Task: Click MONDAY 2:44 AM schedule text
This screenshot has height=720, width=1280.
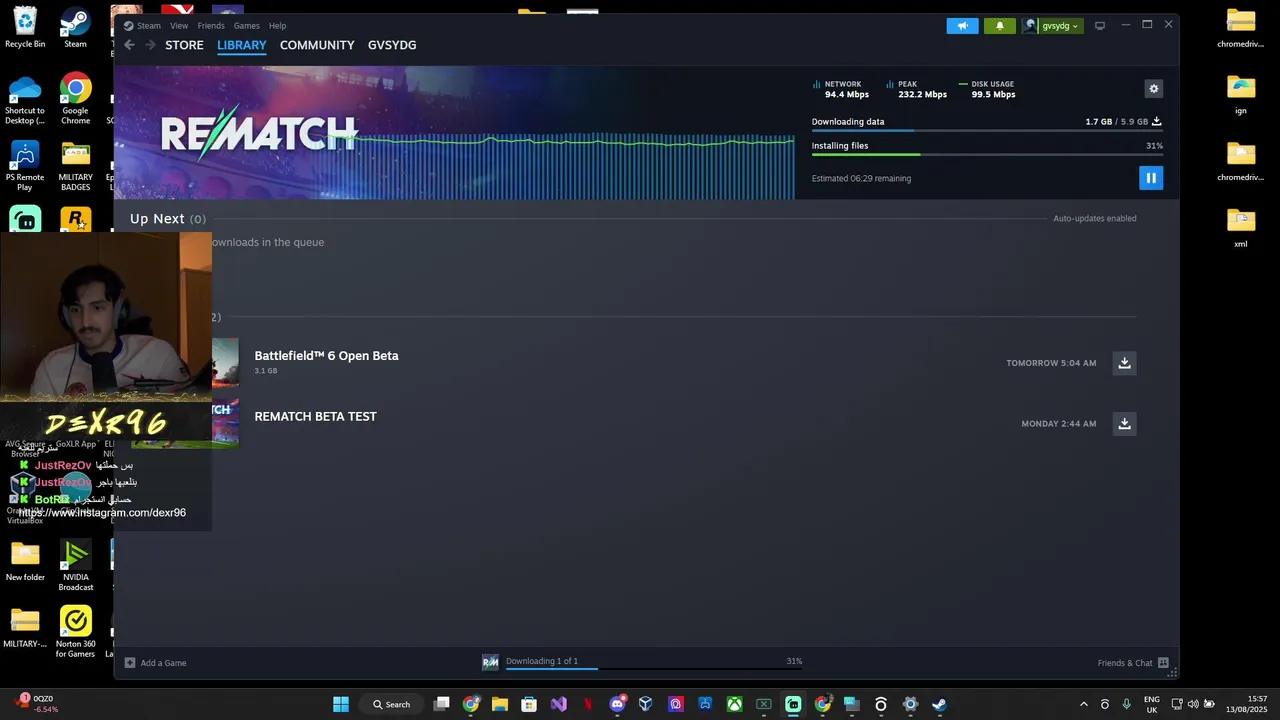Action: (x=1058, y=424)
